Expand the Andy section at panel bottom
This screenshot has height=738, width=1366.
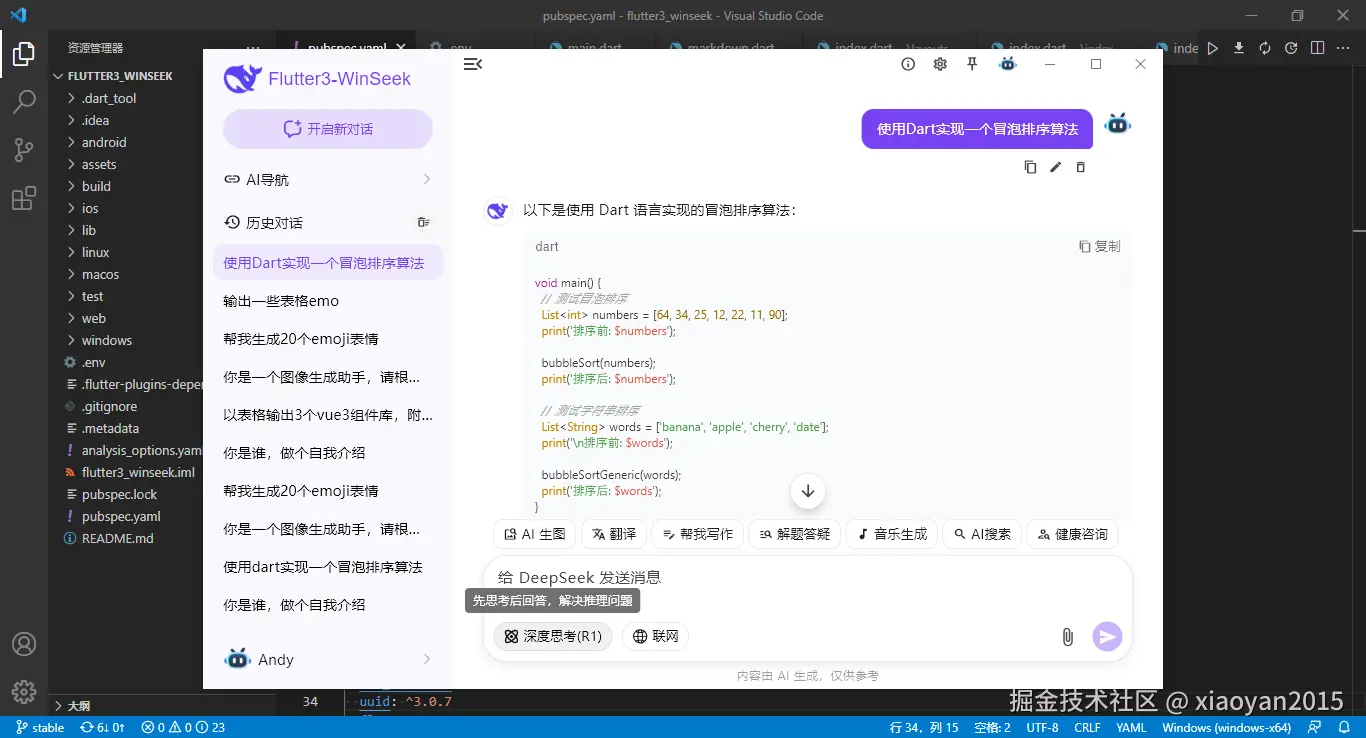[x=327, y=659]
